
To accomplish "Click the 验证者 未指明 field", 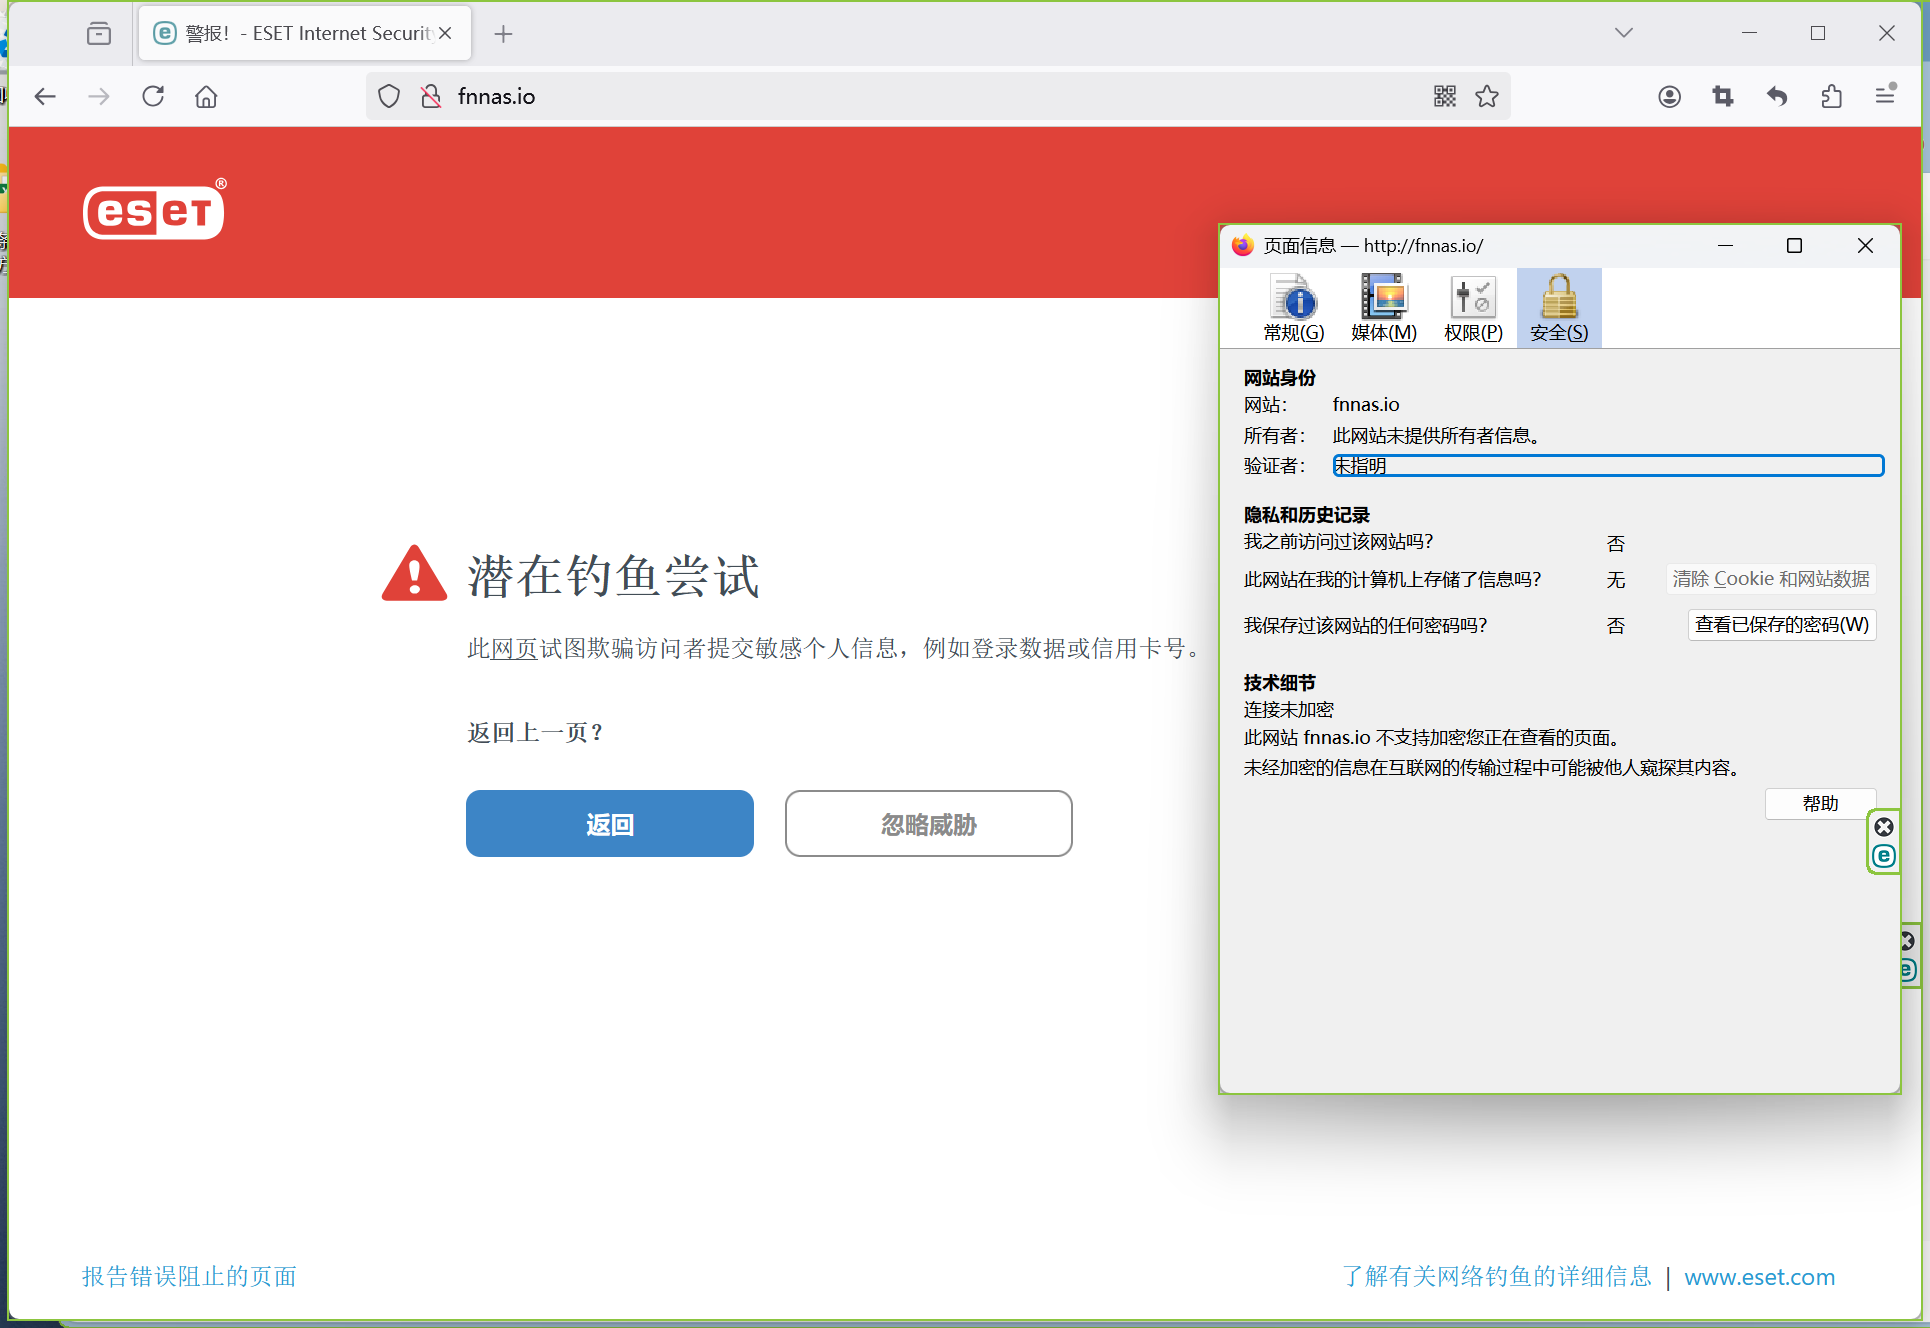I will pyautogui.click(x=1608, y=465).
